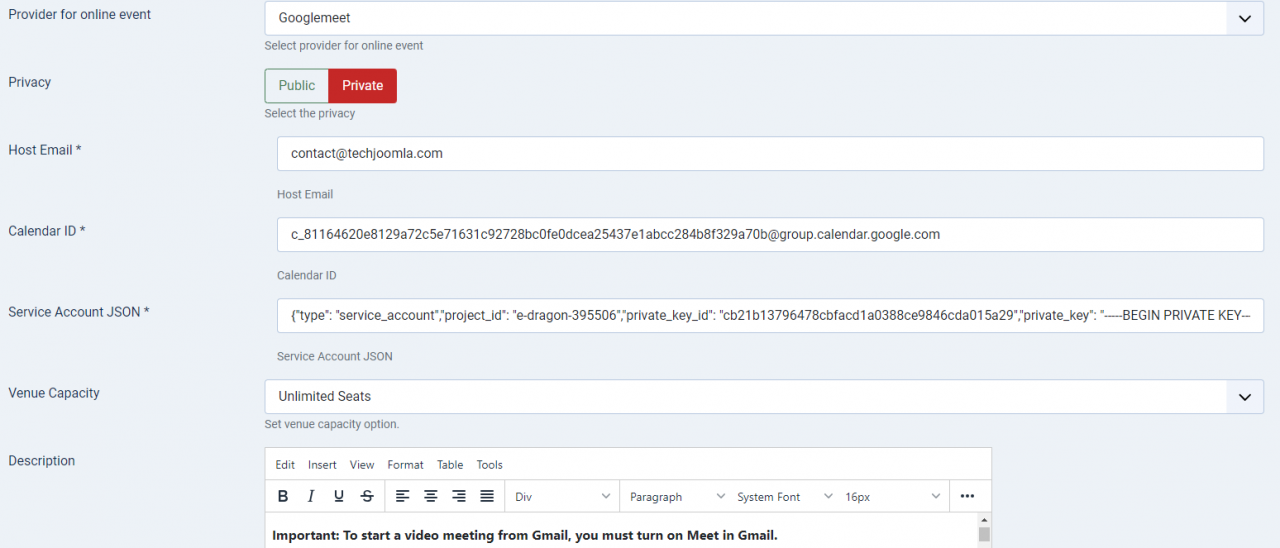Set privacy to Private
The image size is (1280, 548).
click(362, 86)
